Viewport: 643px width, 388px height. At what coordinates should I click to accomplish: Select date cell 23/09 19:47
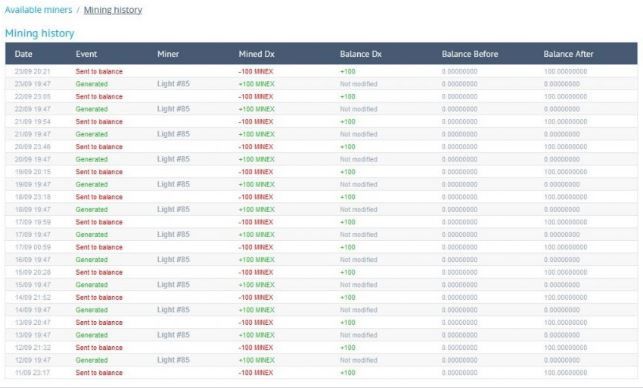click(32, 84)
